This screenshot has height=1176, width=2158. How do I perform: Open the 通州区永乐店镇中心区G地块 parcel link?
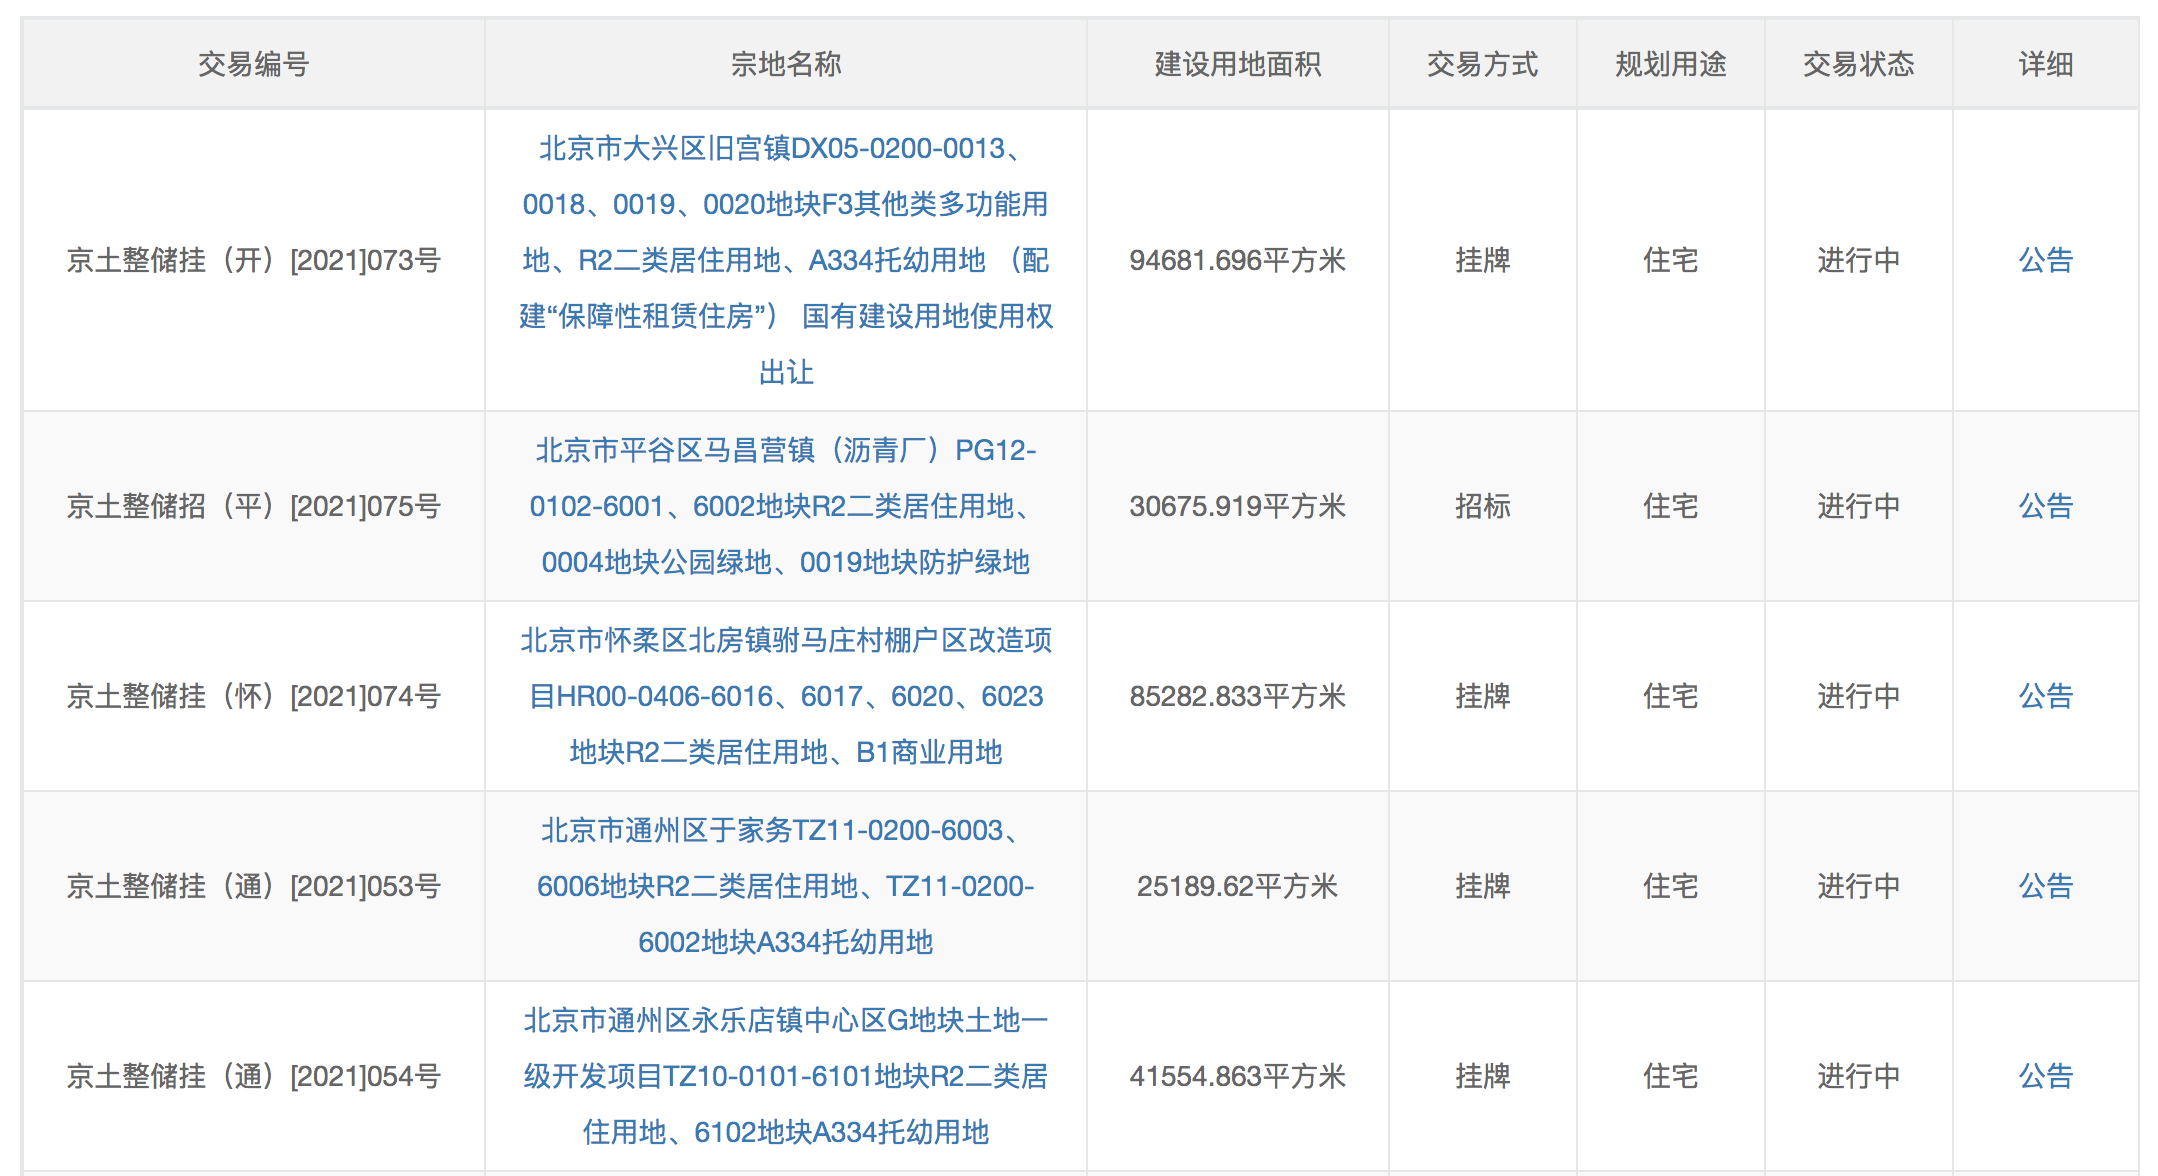pyautogui.click(x=785, y=1076)
